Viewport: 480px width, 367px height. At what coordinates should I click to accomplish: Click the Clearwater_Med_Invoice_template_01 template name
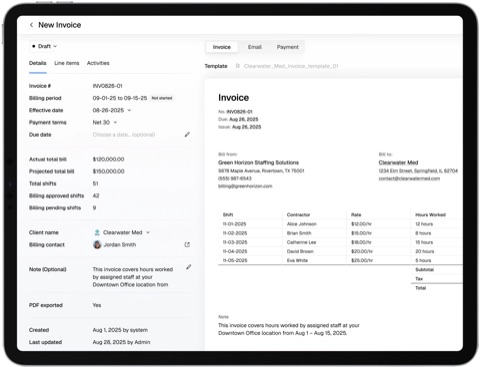[x=291, y=66]
